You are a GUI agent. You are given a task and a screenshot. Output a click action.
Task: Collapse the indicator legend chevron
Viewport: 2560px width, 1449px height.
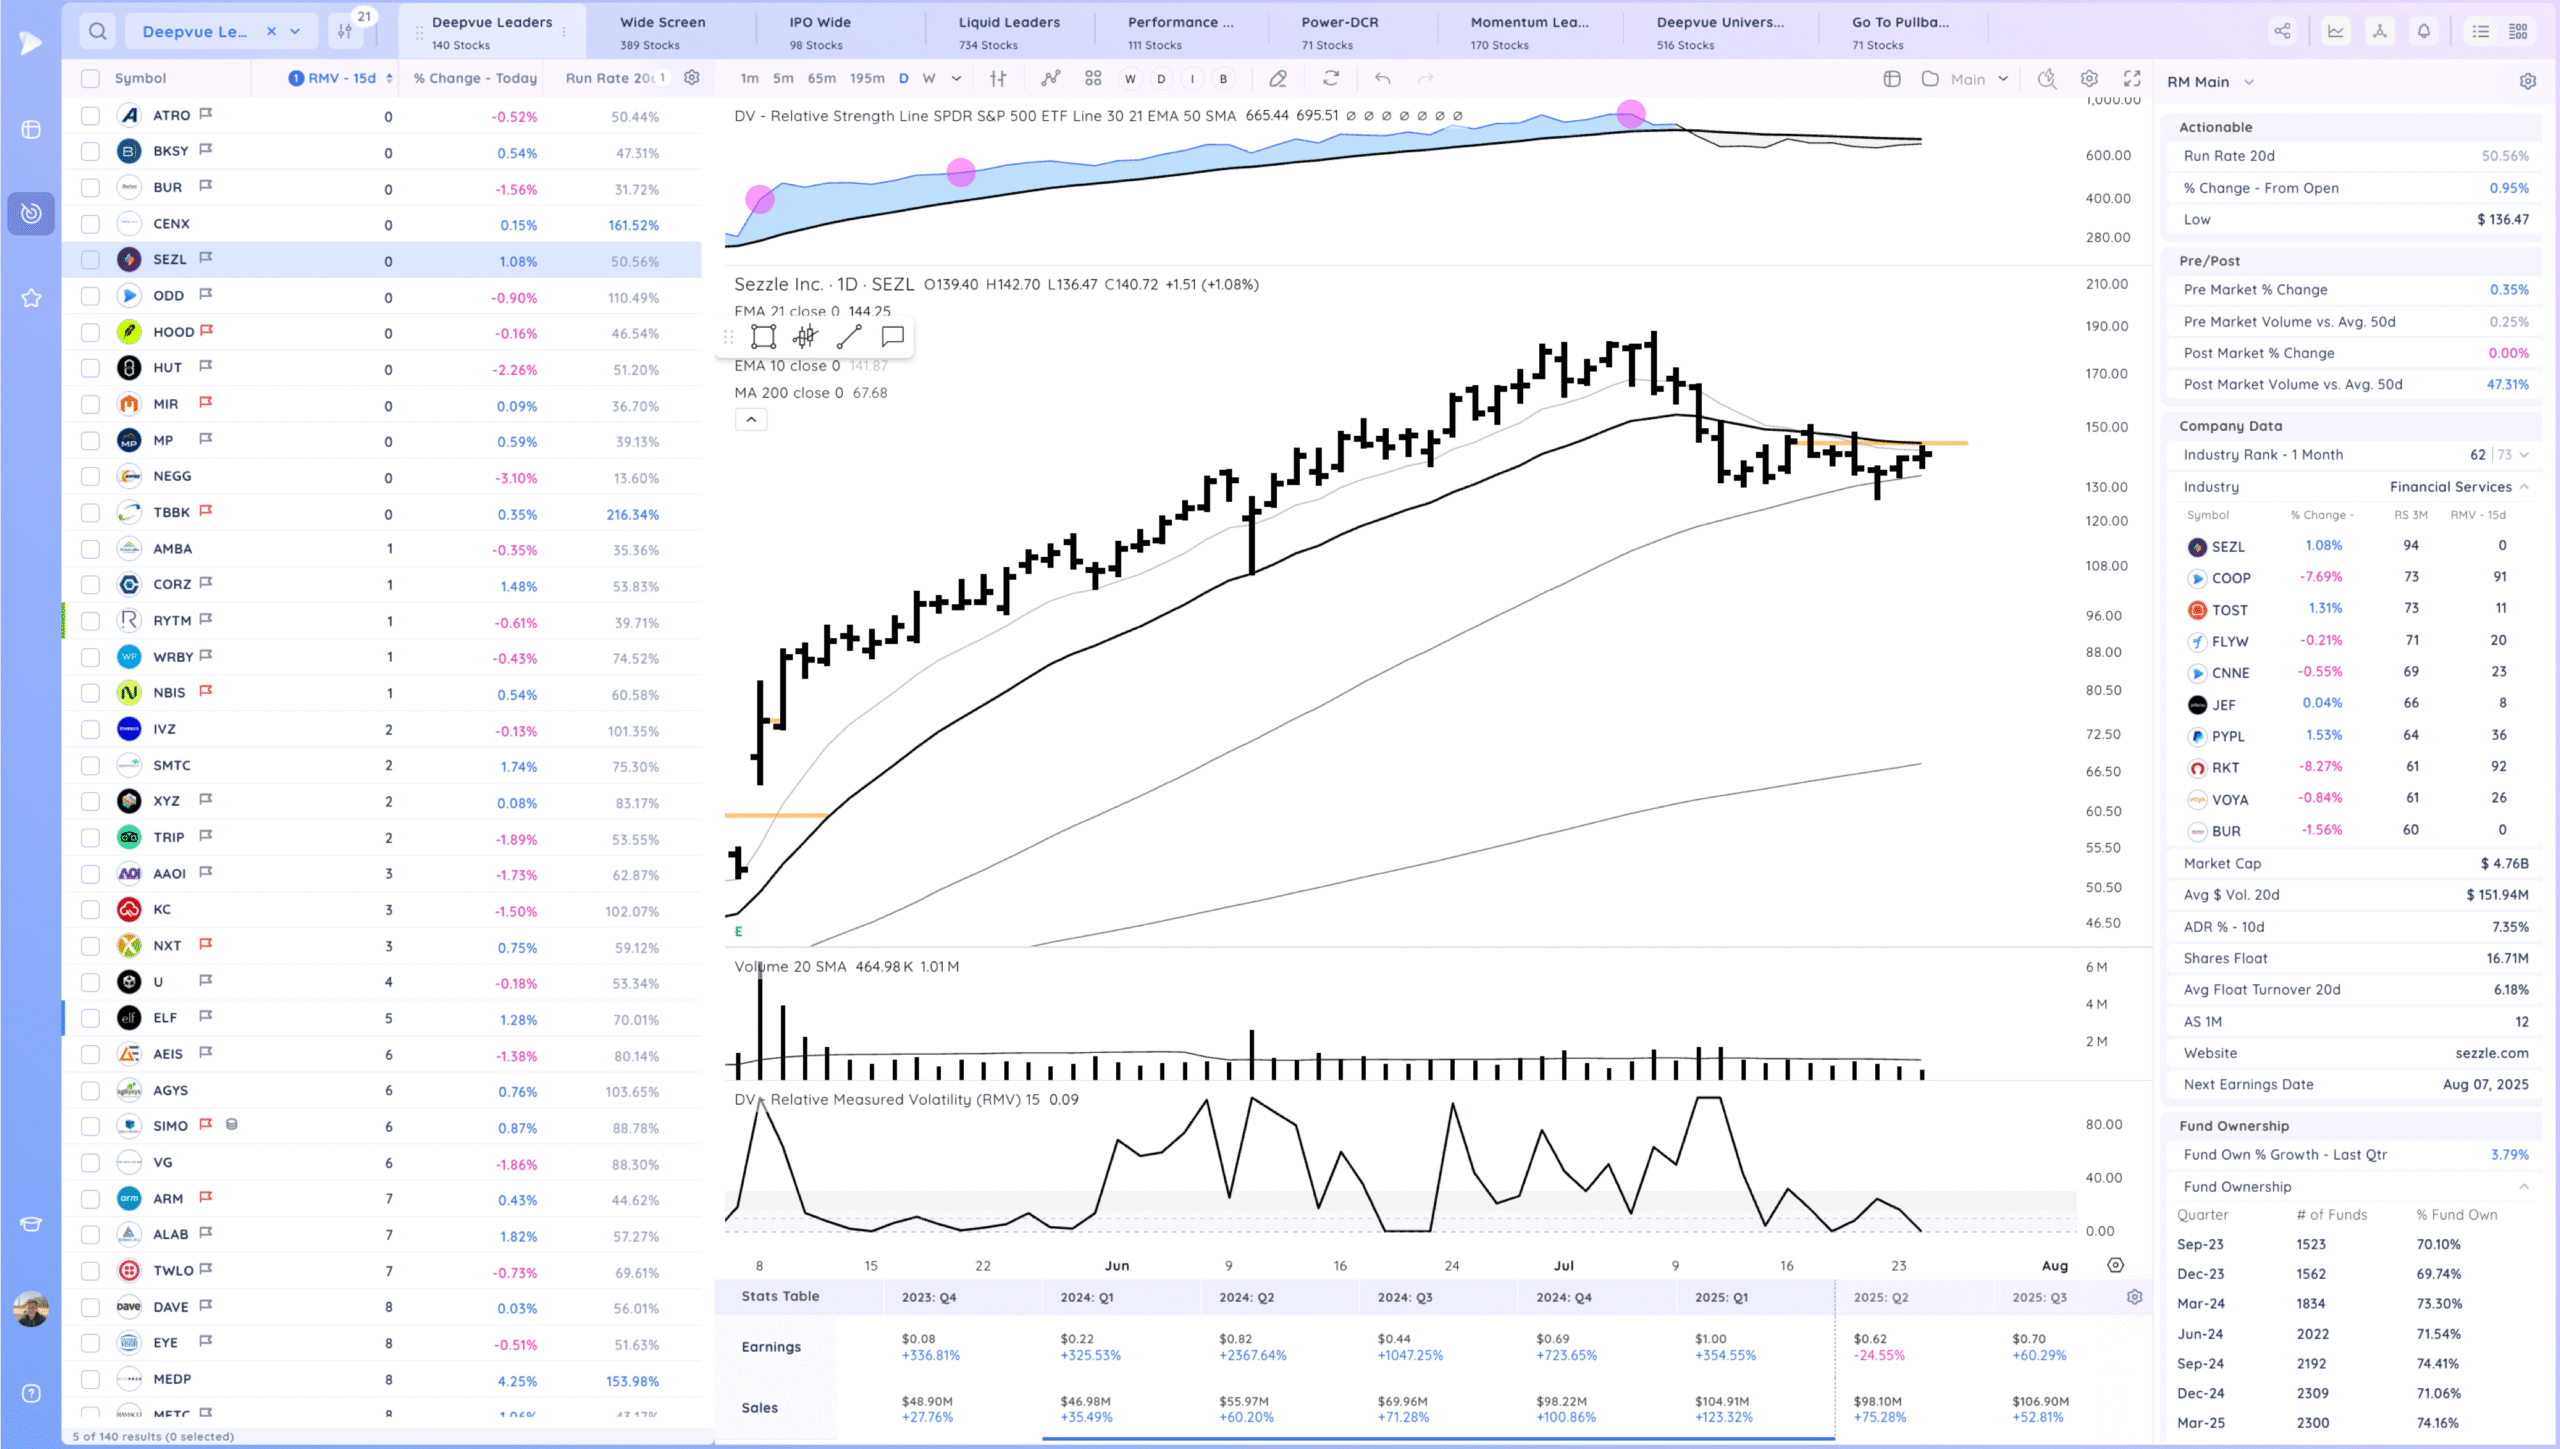[x=751, y=420]
